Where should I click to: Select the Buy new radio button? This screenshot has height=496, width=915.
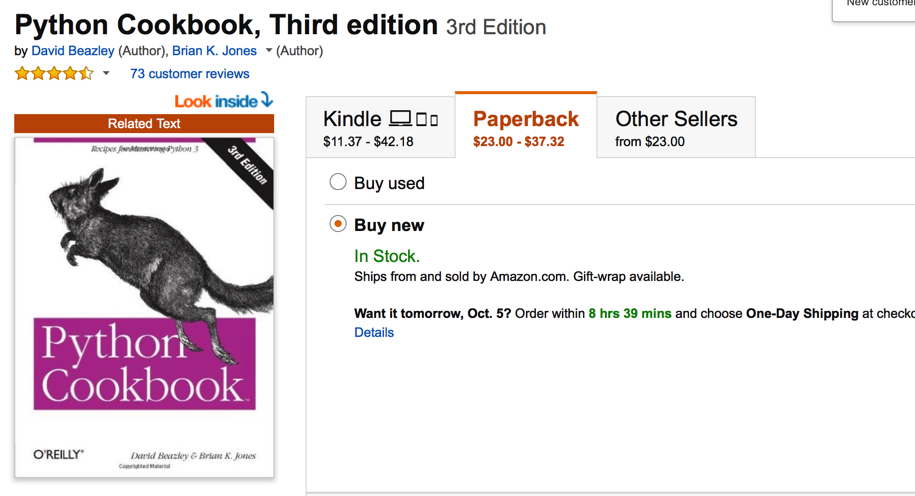338,224
